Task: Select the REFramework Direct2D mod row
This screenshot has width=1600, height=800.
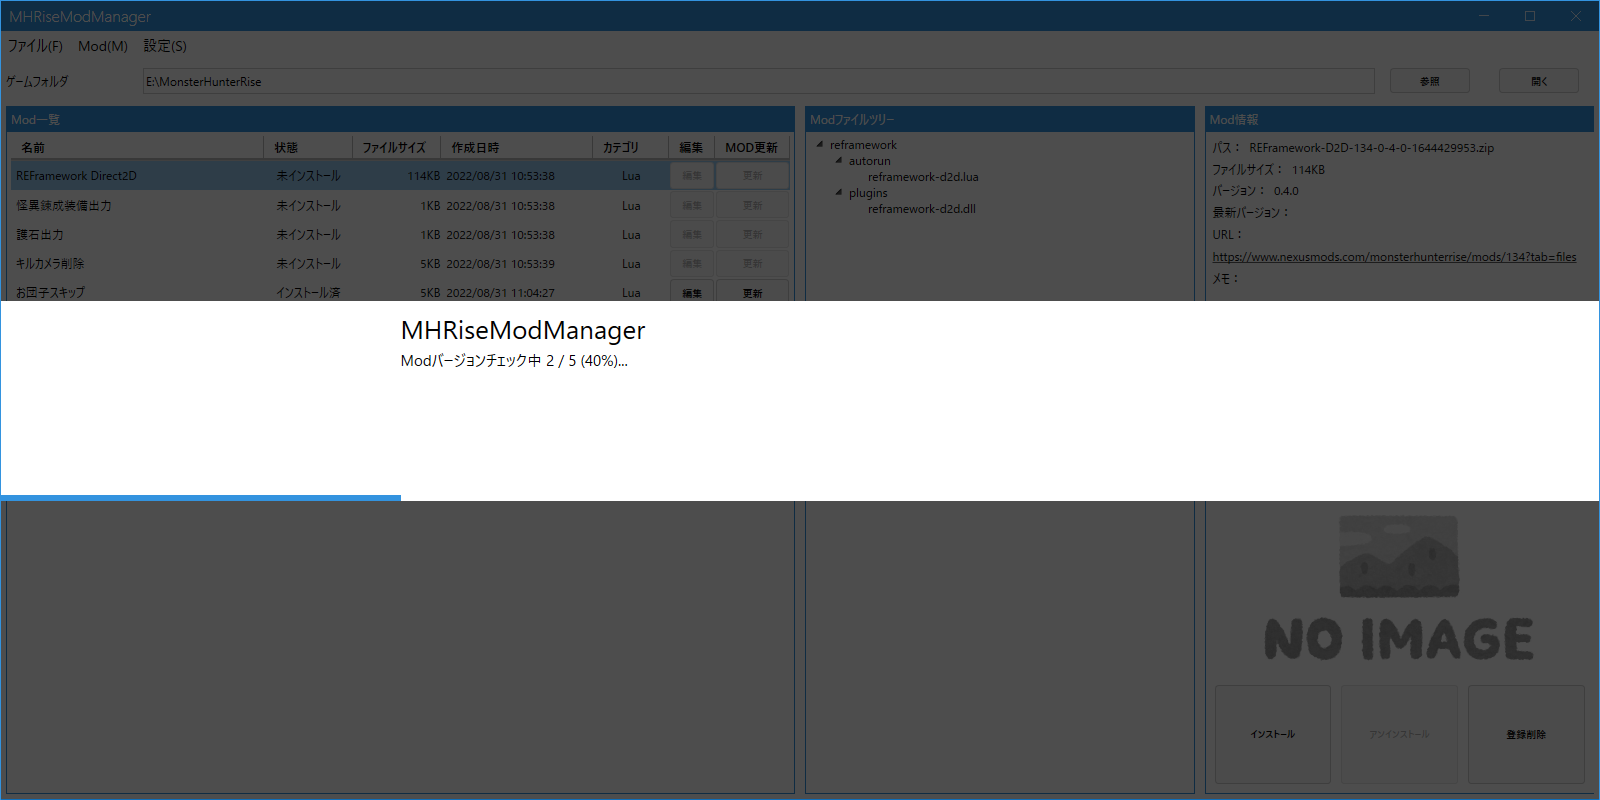Action: pos(400,175)
